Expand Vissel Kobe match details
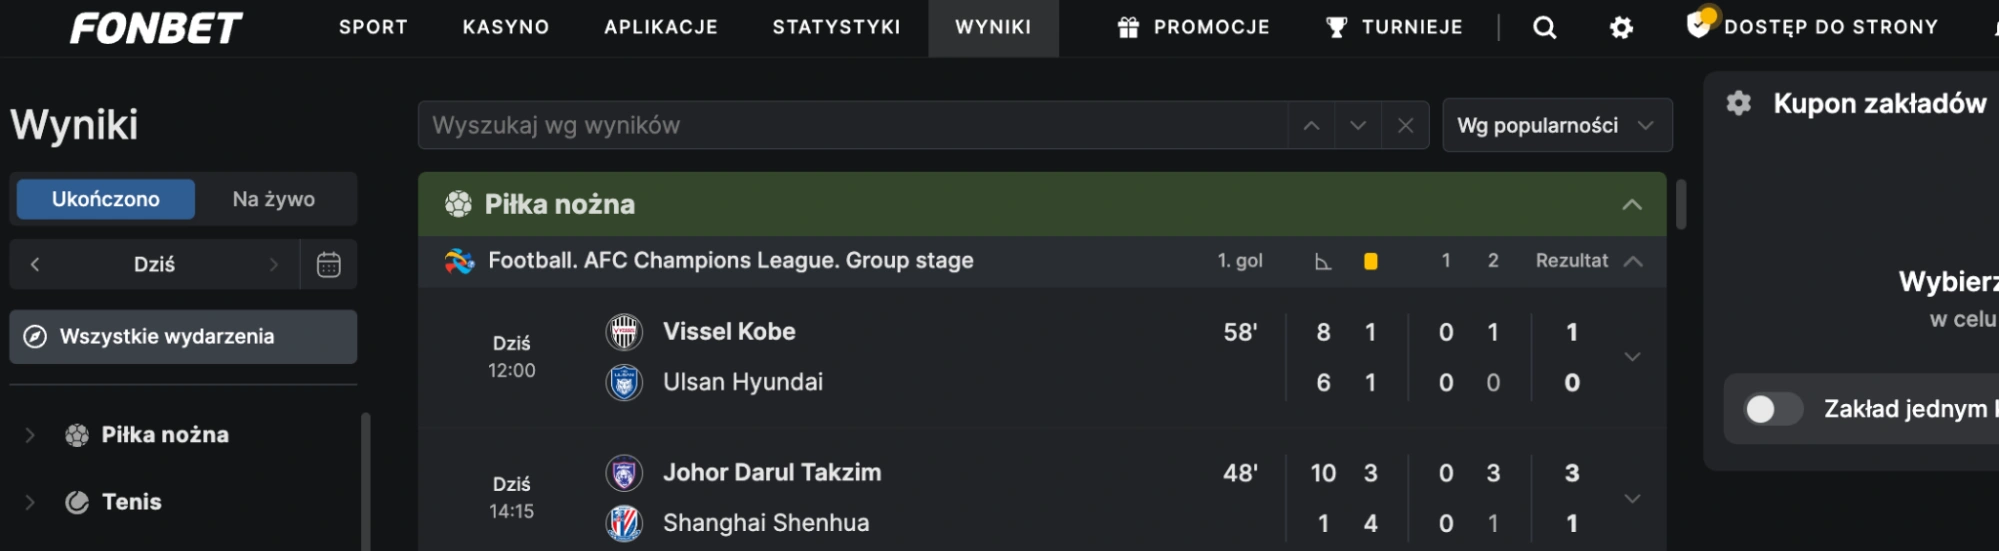Screen dimensions: 1999x551 pyautogui.click(x=1632, y=357)
